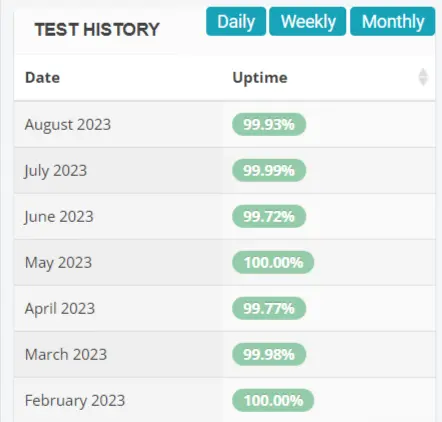This screenshot has width=442, height=422.
Task: Open the August 2023 row
Action: coord(225,124)
